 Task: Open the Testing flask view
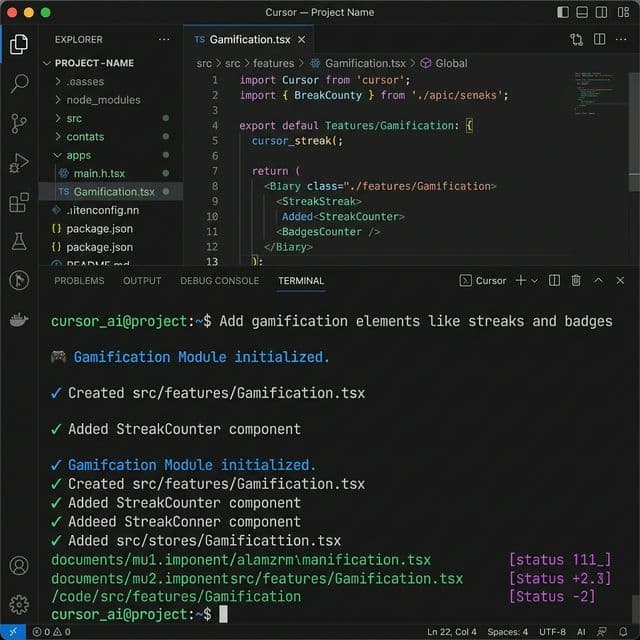point(19,241)
